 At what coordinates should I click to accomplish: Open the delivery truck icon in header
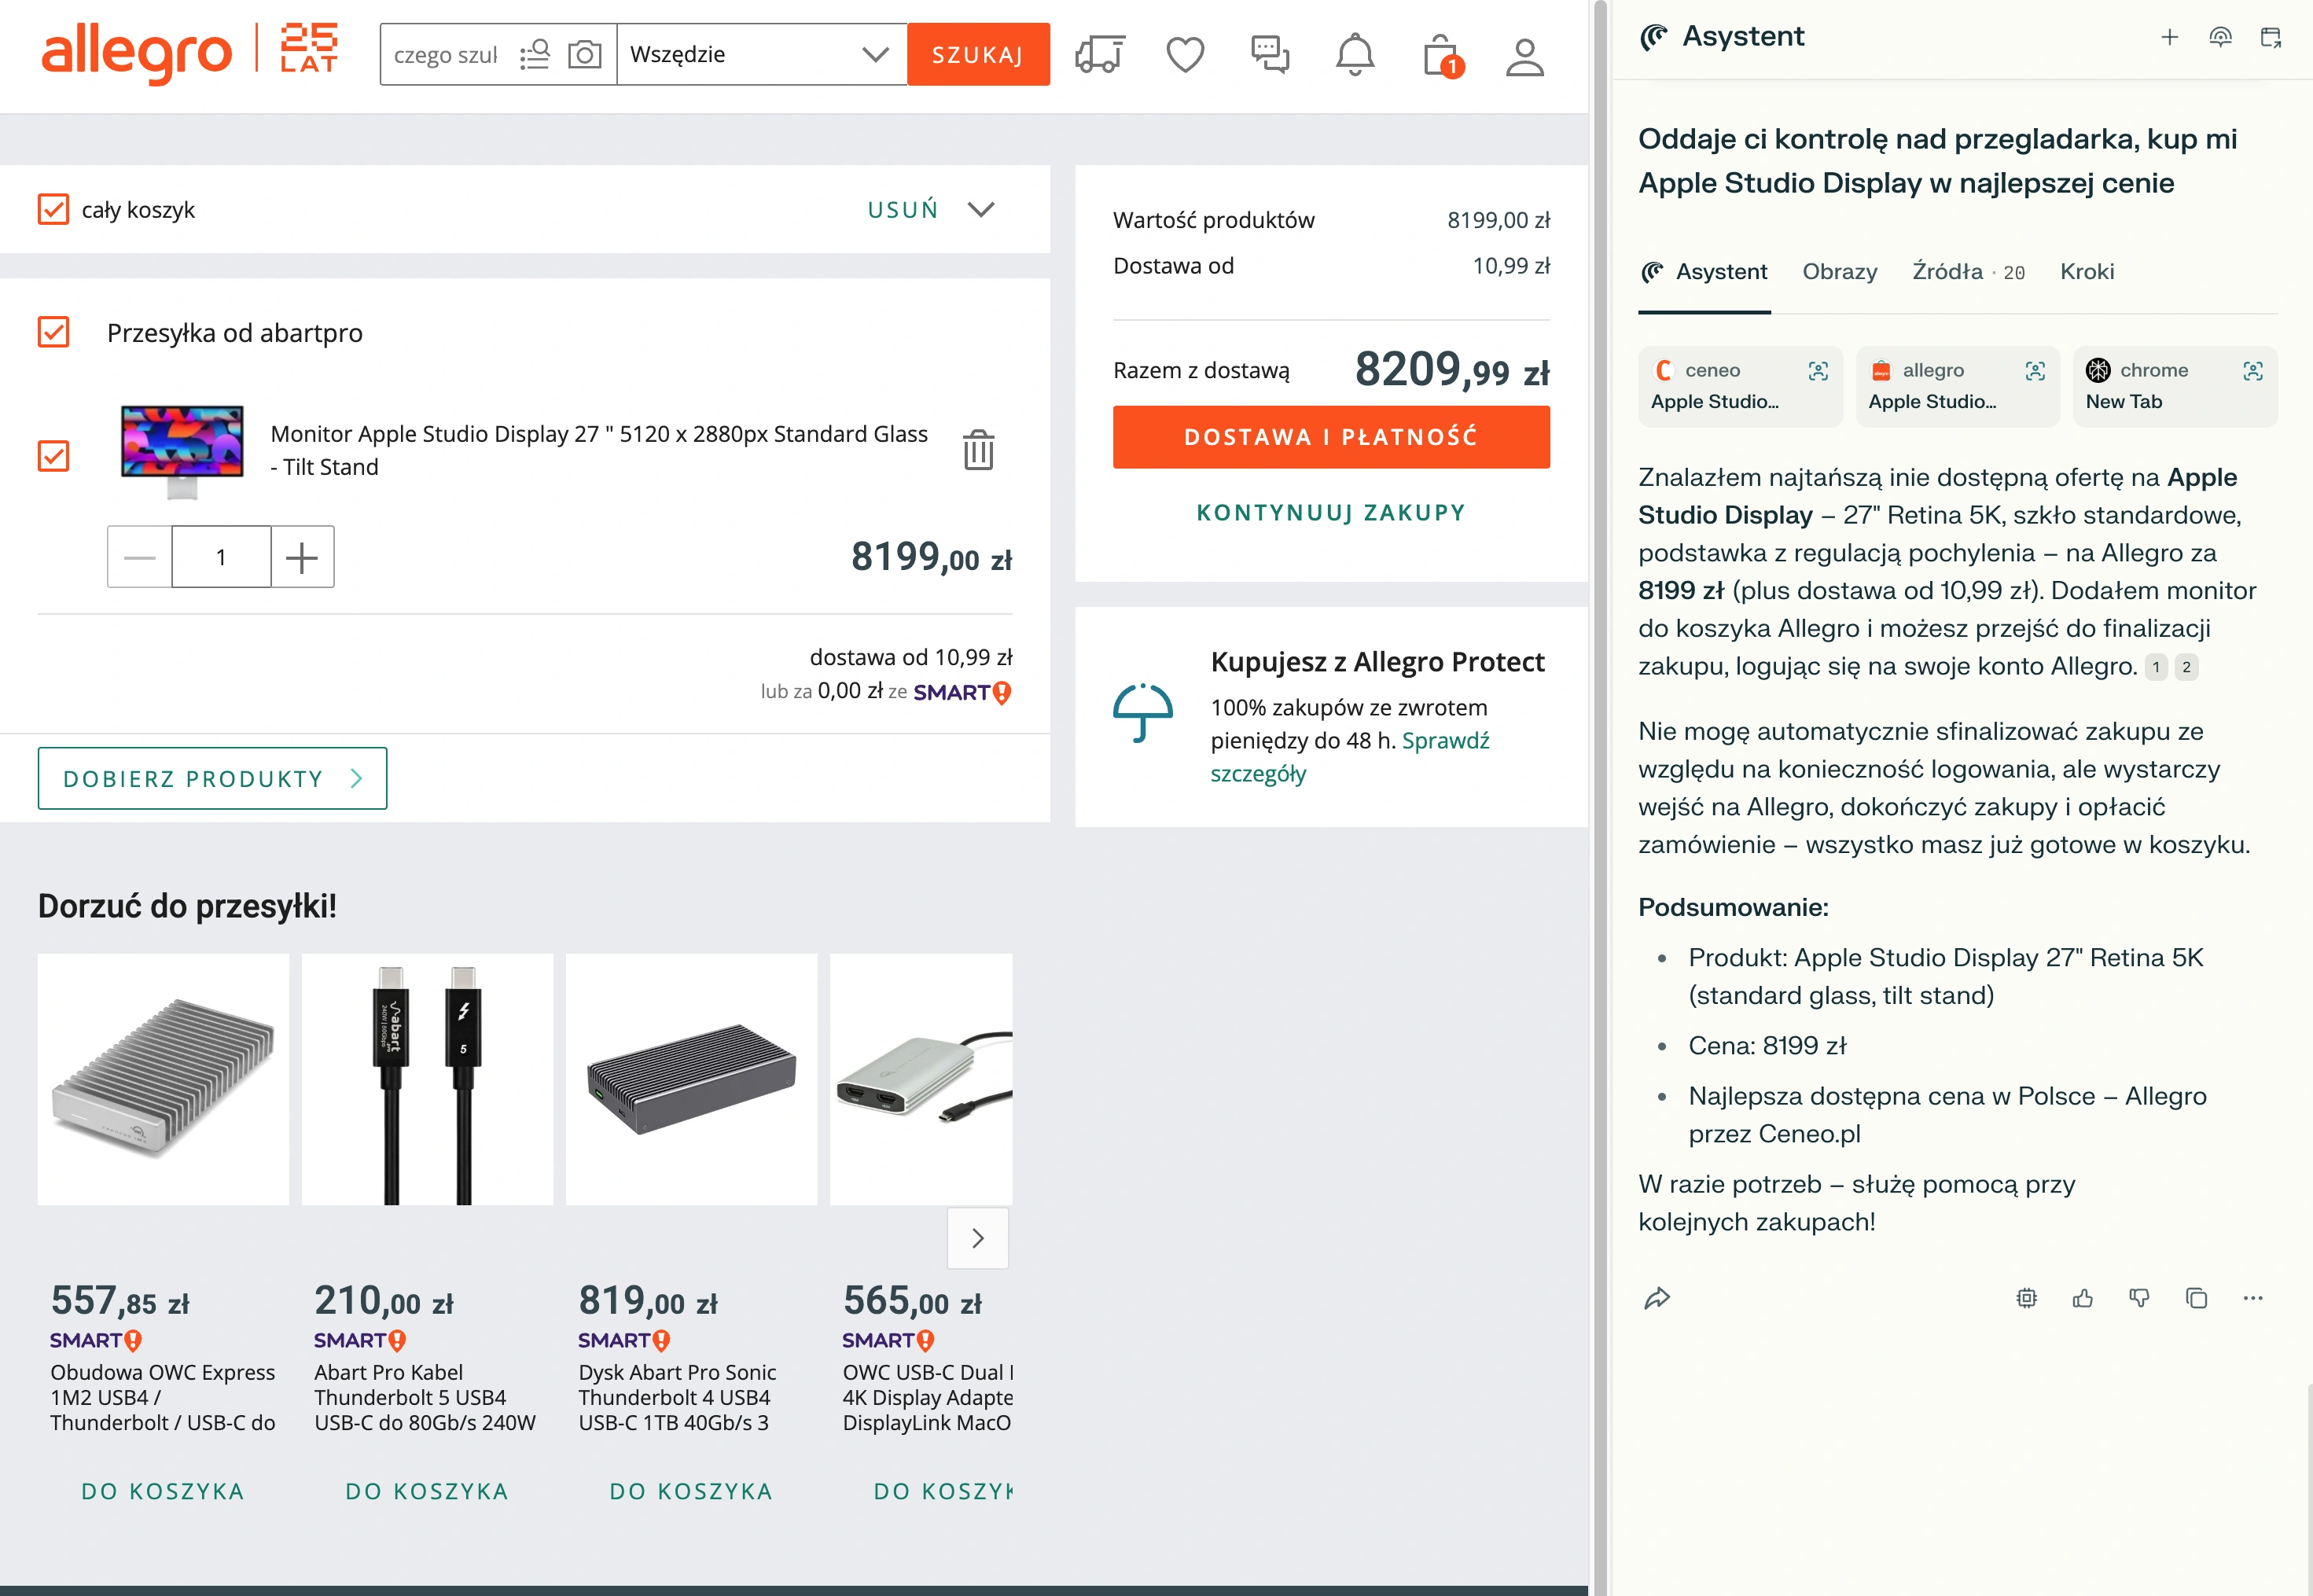coord(1100,54)
